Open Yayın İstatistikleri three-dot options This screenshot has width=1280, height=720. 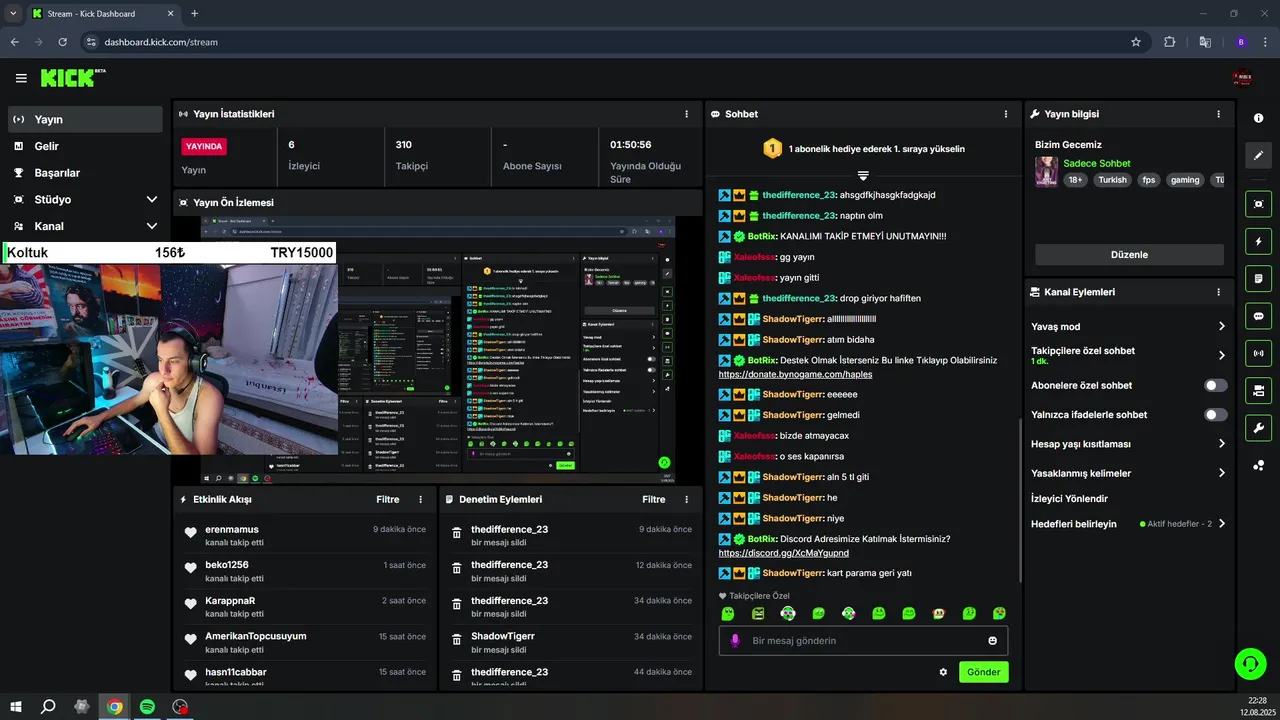(x=686, y=114)
